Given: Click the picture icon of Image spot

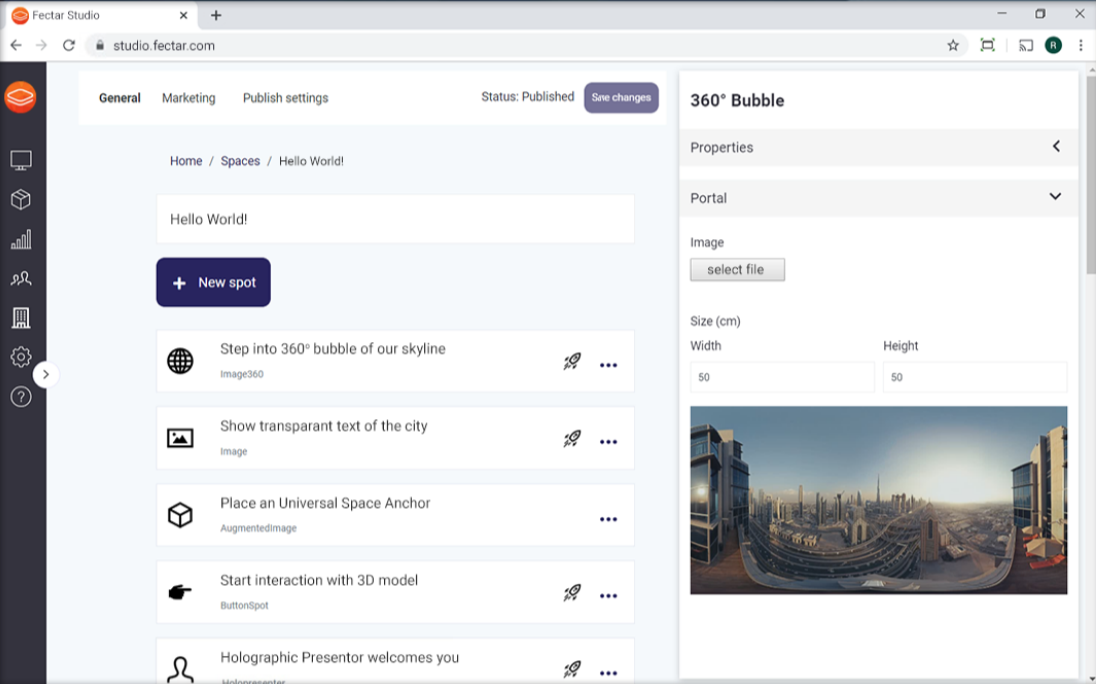Looking at the screenshot, I should pos(180,438).
